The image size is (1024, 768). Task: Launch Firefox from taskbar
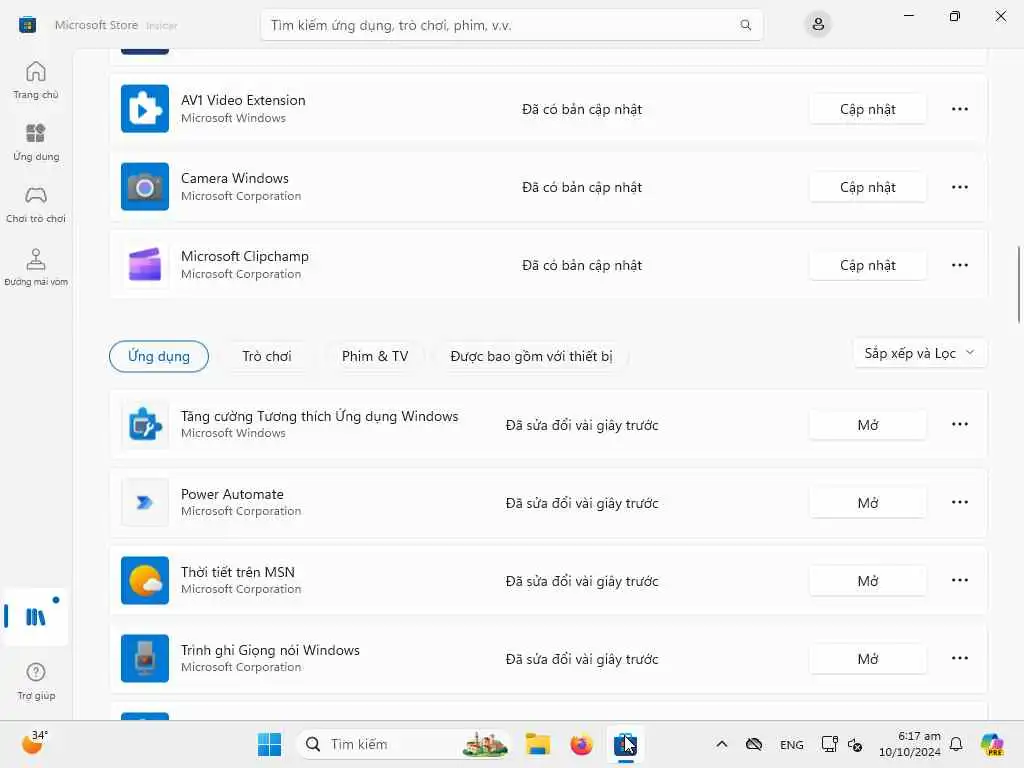pos(581,744)
